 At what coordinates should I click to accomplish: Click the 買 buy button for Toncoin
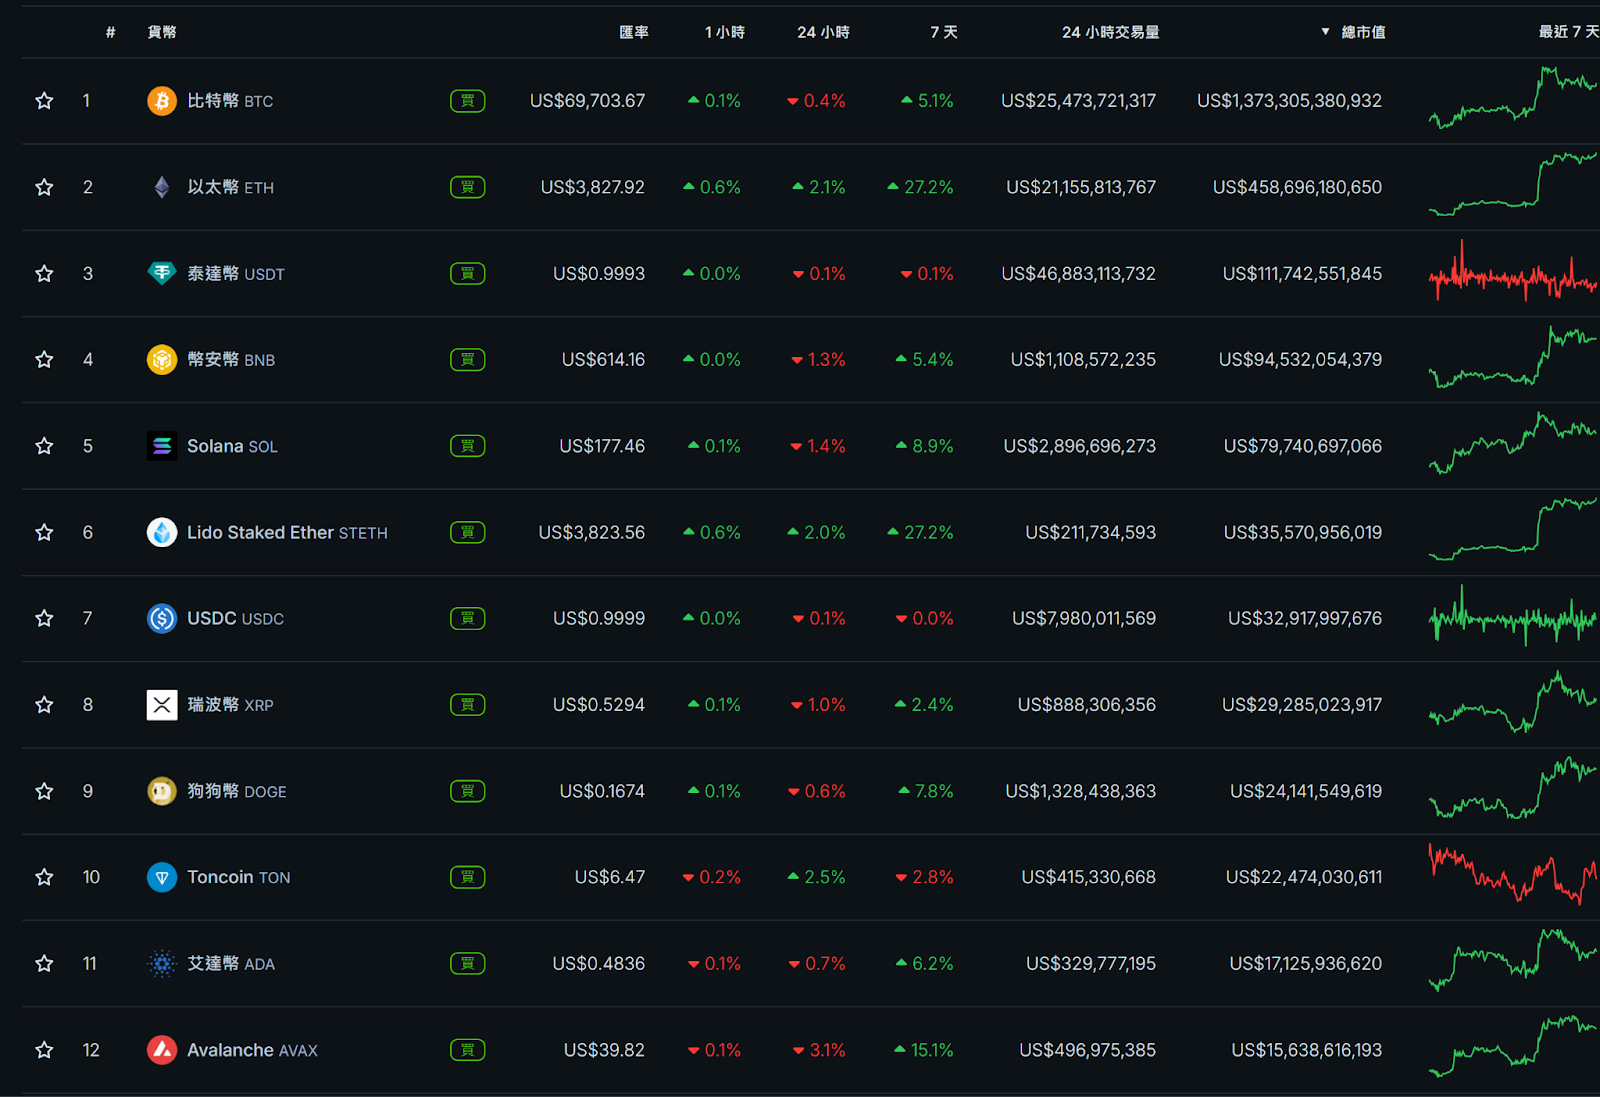[x=468, y=877]
